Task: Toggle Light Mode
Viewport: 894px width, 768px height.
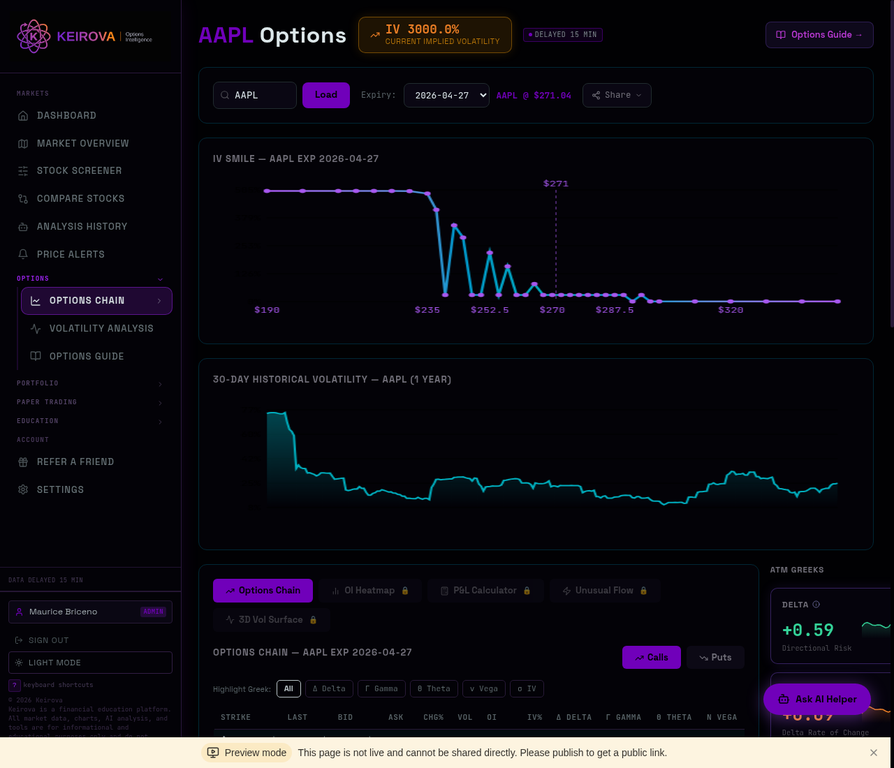Action: click(90, 663)
